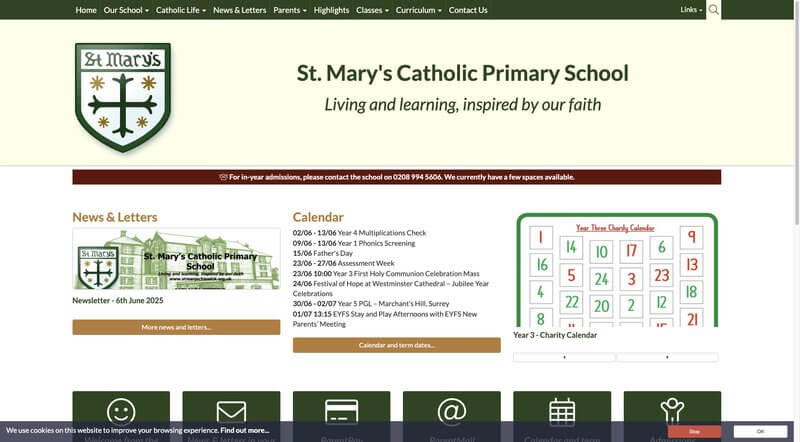Select Year 5 PGL Marchant's Hill entry
The image size is (800, 442).
tap(371, 304)
